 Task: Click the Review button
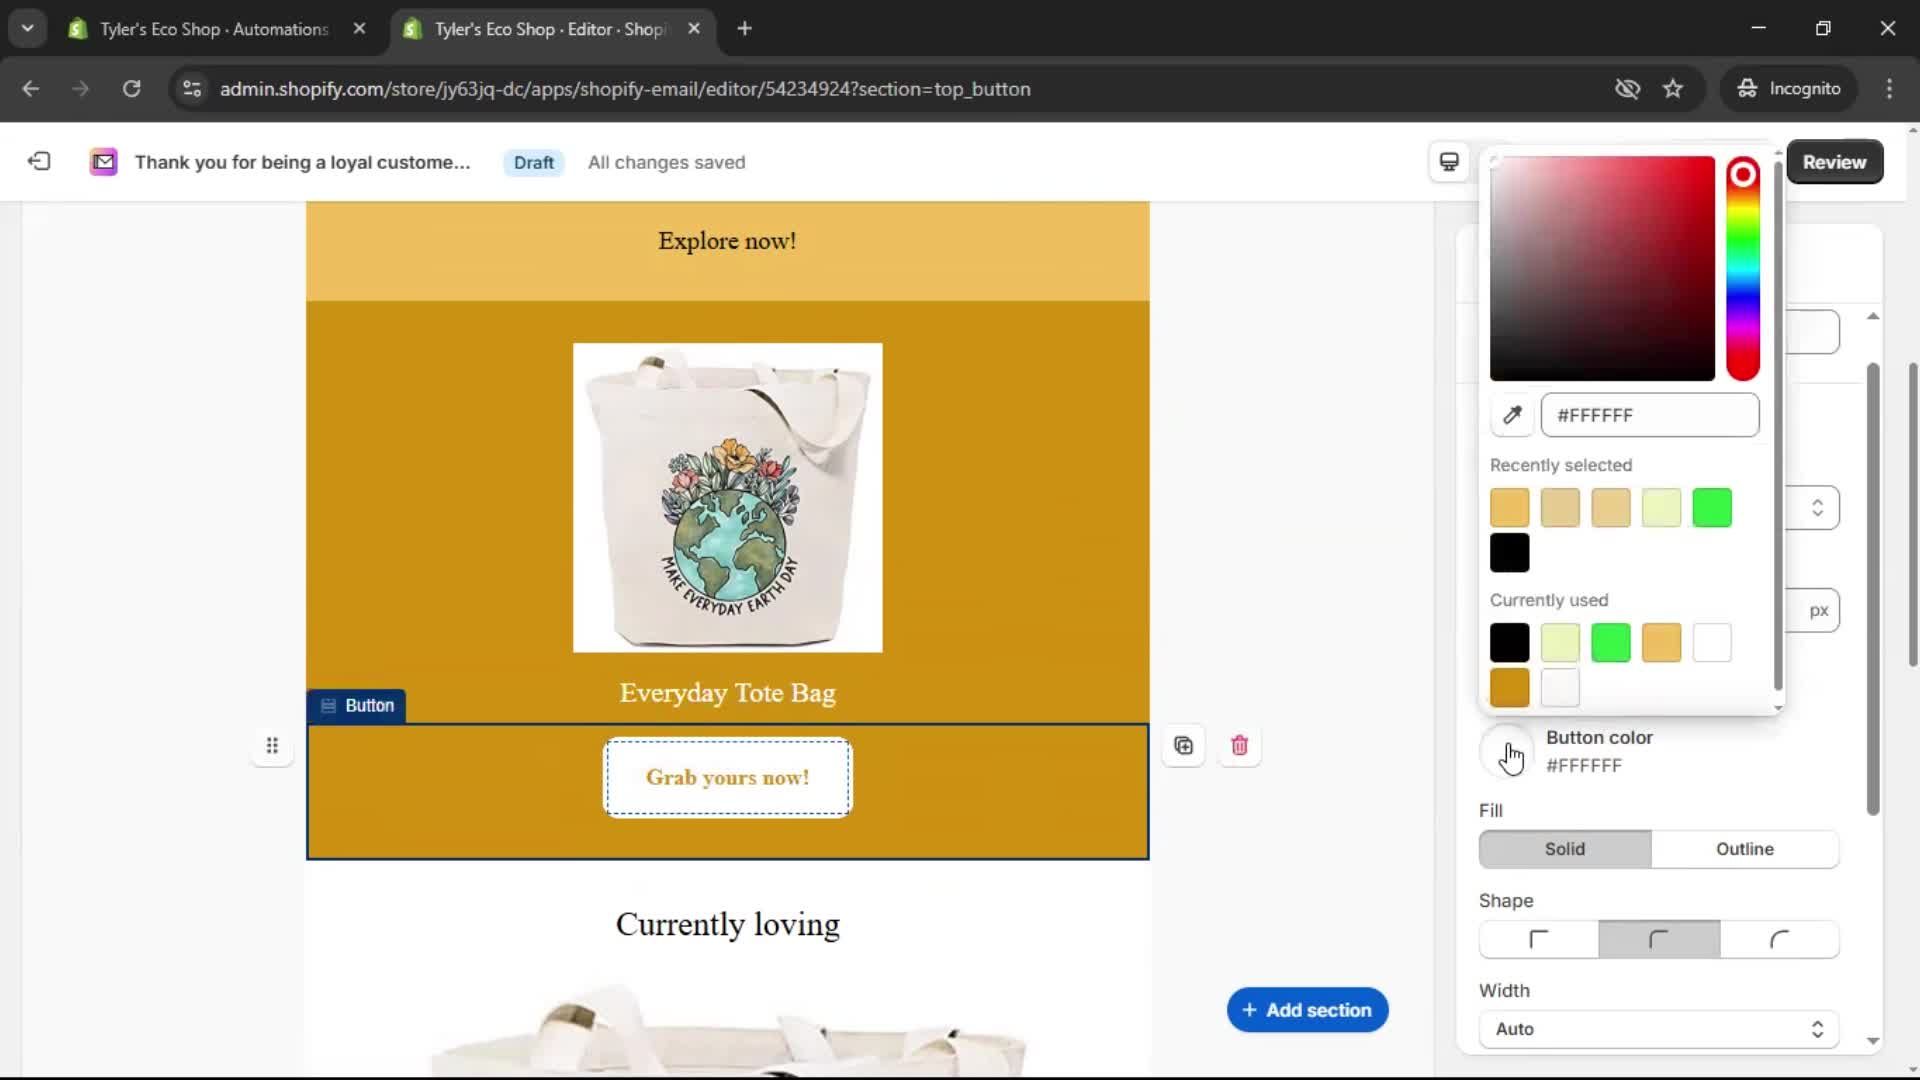[1835, 161]
